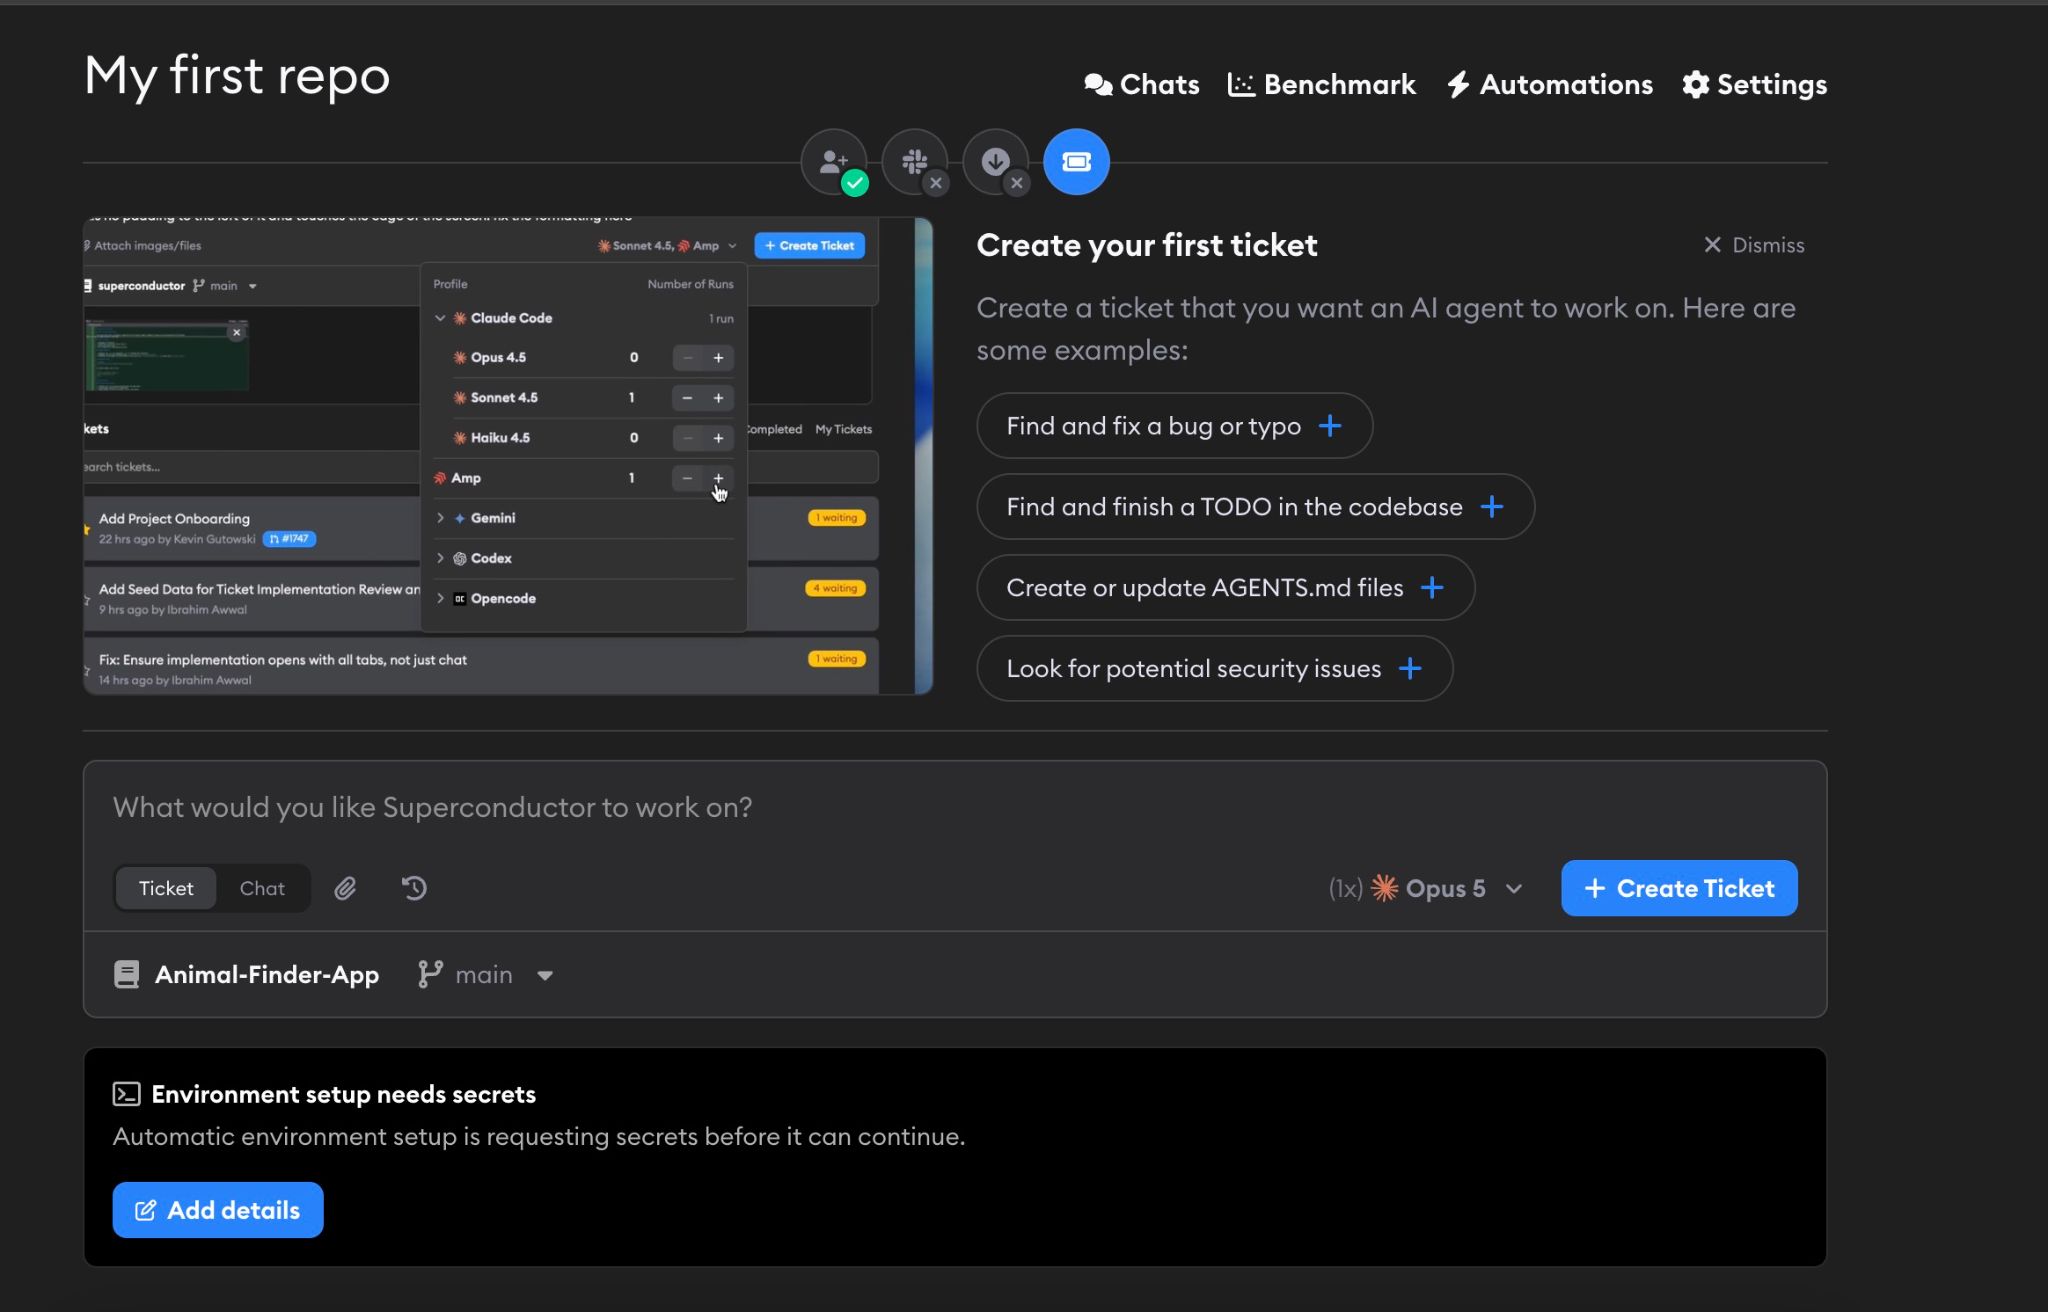This screenshot has width=2048, height=1312.
Task: Click the Add details button
Action: 218,1210
